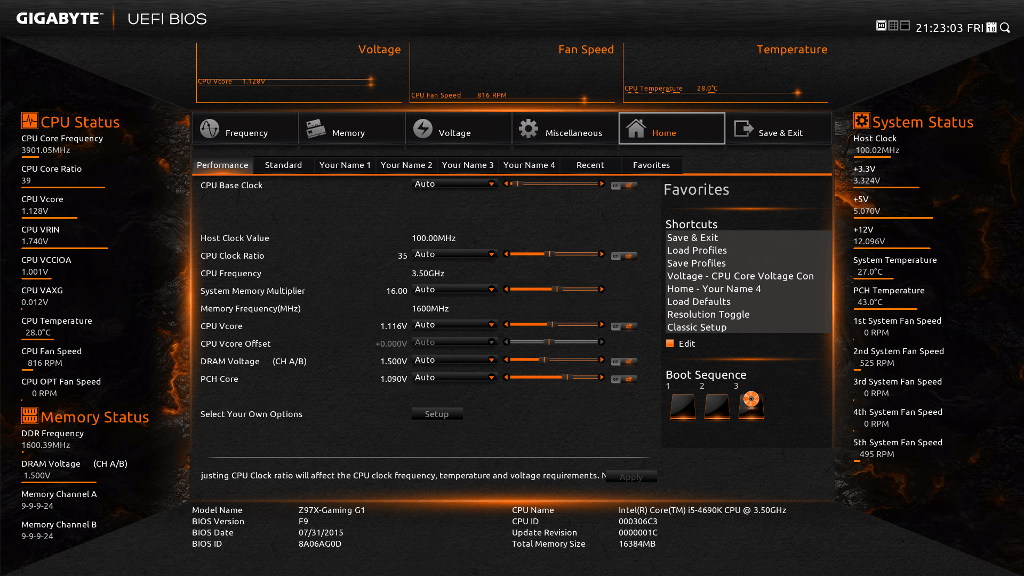
Task: Open CPU Base Clock Auto dropdown
Action: click(454, 184)
